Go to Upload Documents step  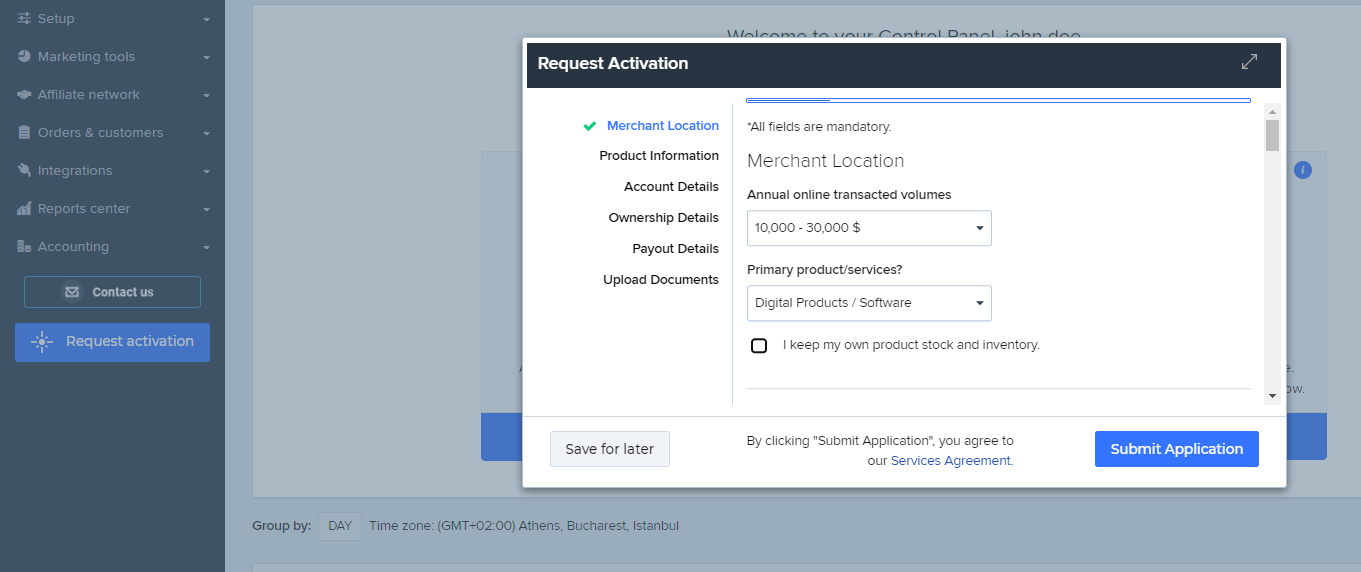661,280
